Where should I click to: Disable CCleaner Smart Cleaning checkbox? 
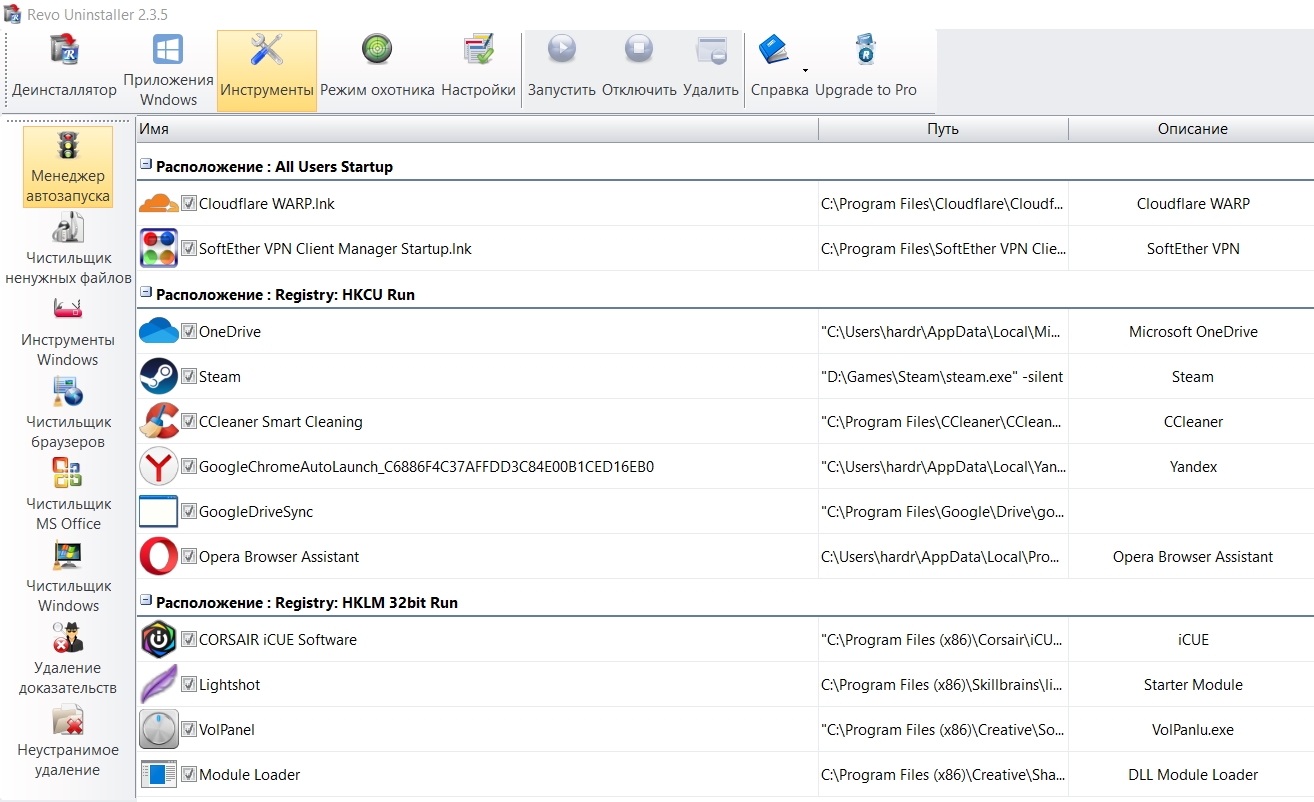pos(188,421)
